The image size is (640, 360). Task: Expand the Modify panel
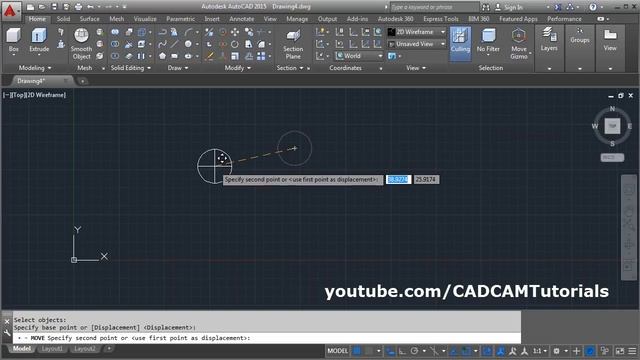[238, 68]
